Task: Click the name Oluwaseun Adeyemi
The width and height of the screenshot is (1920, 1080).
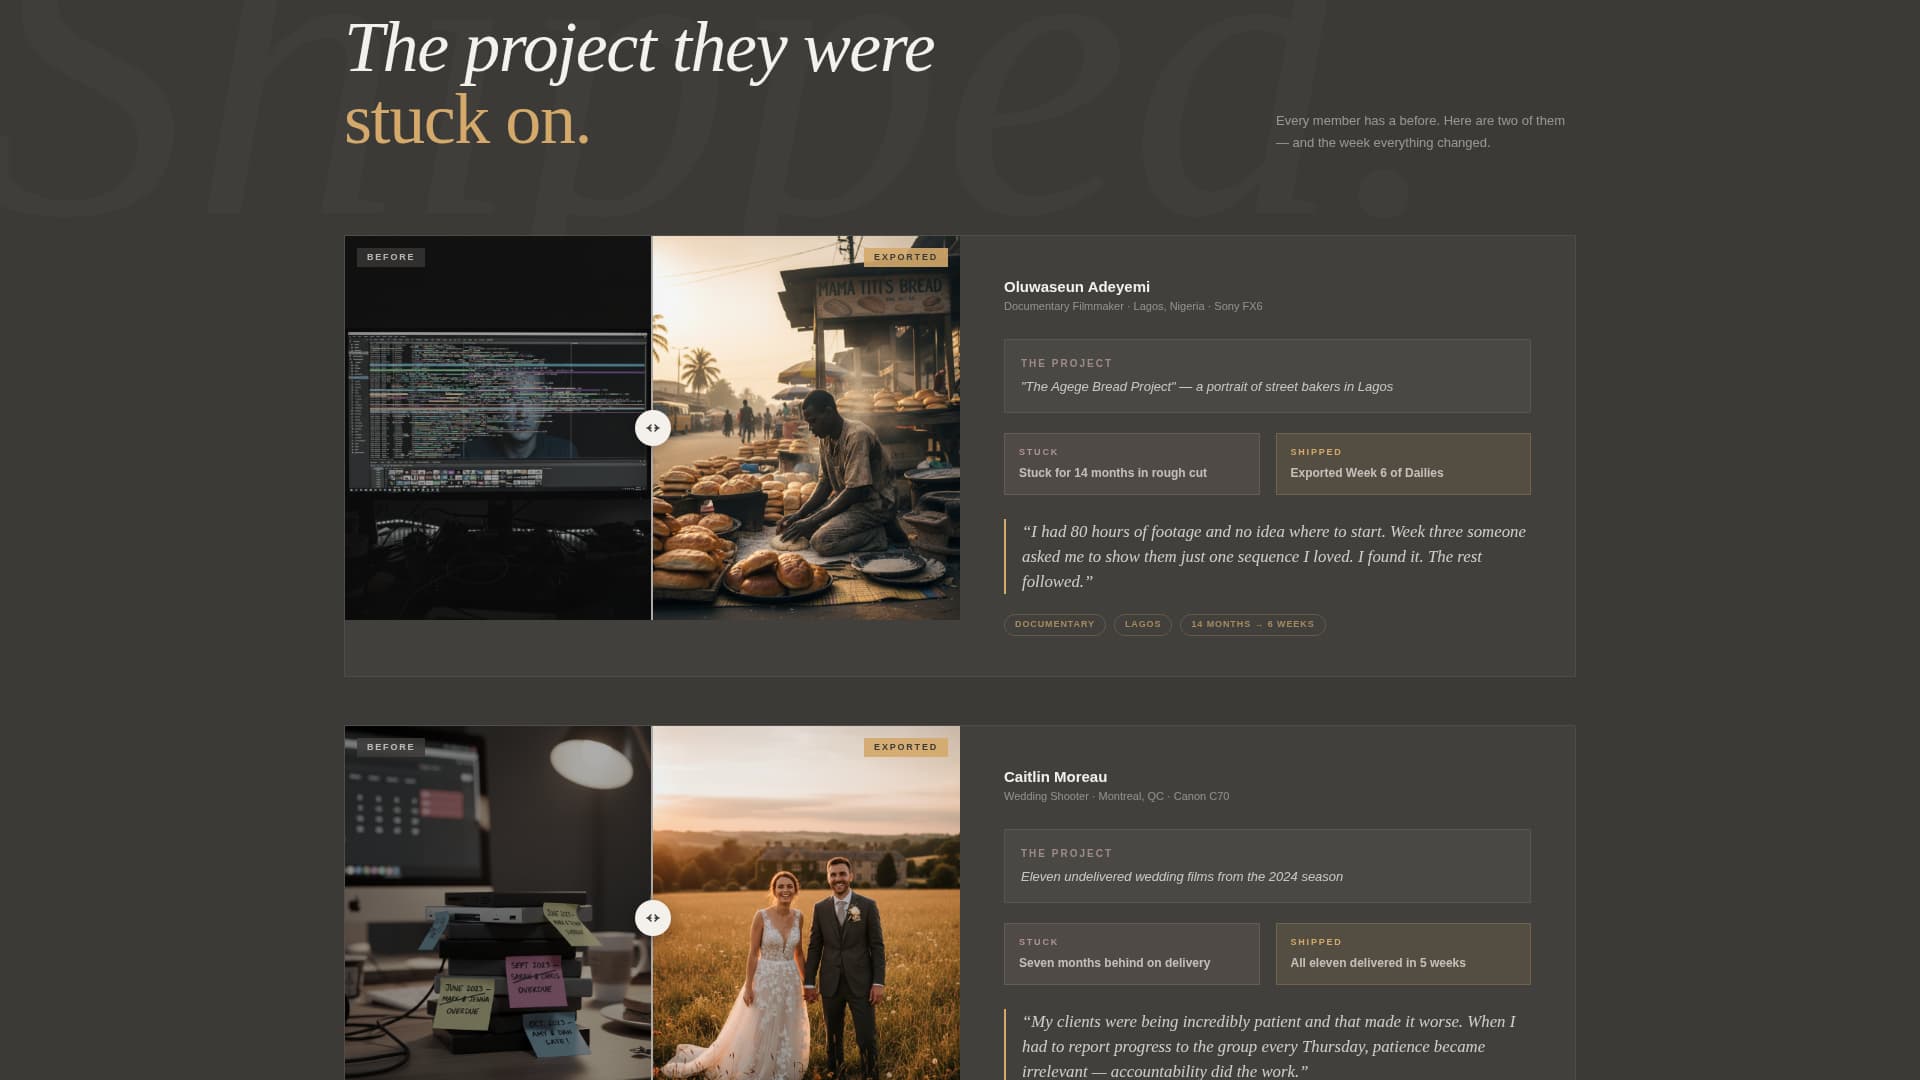Action: 1077,287
